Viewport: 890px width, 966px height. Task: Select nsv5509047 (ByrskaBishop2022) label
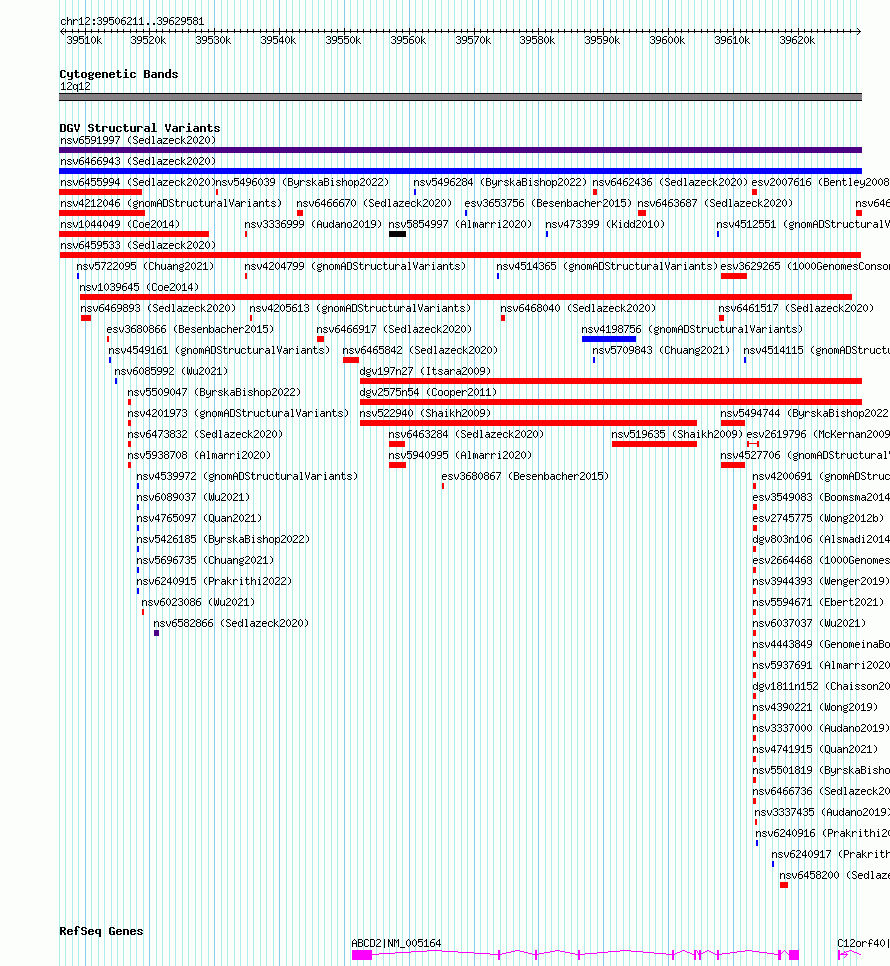214,392
